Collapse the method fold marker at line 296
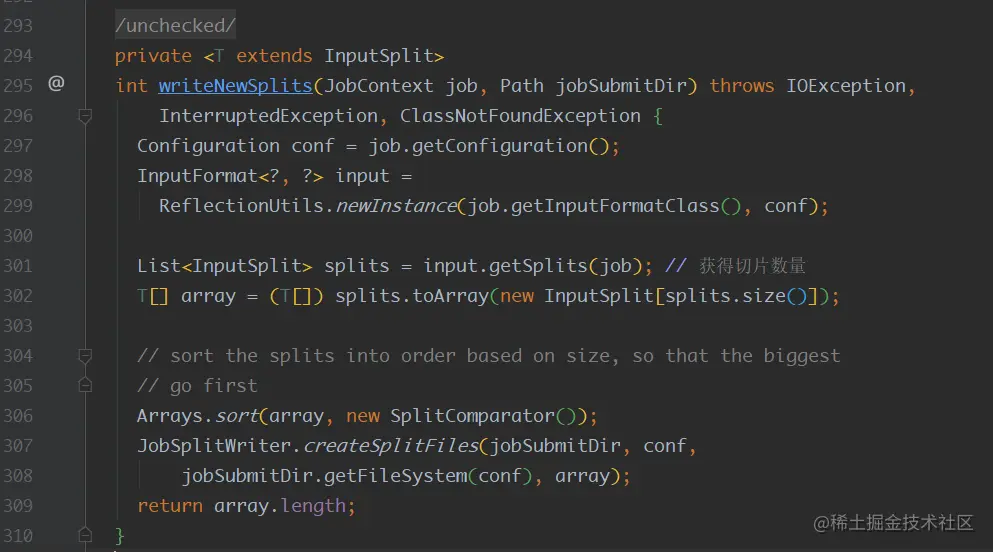This screenshot has height=552, width=993. 85,116
